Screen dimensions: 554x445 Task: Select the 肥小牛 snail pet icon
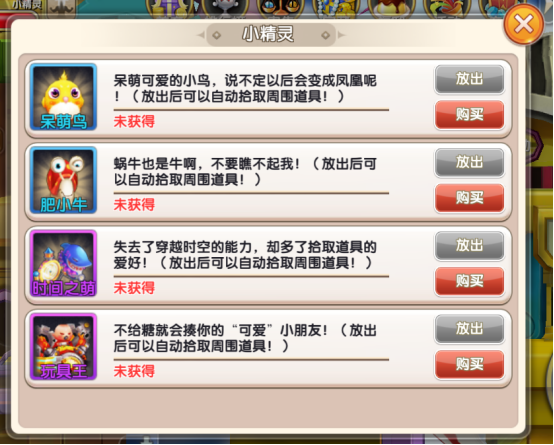(x=64, y=180)
